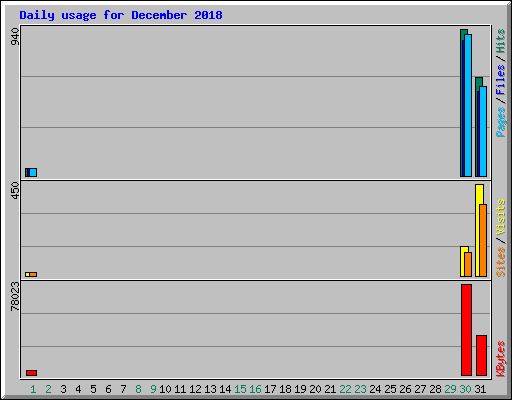Click the Files legend label
Viewport: 512px width, 400px height.
500,79
